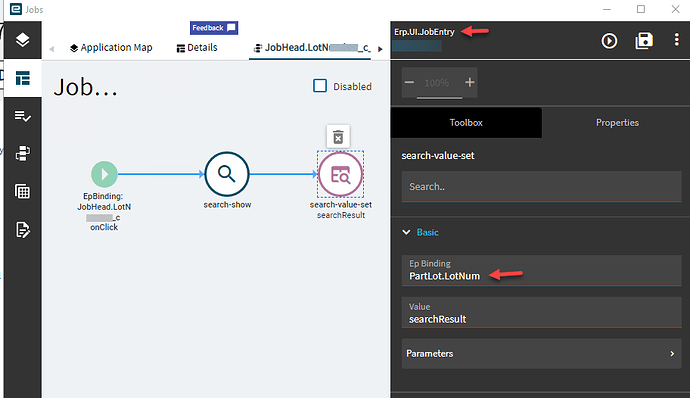Select the search-value-set searchResult node
The height and width of the screenshot is (398, 690).
click(341, 174)
